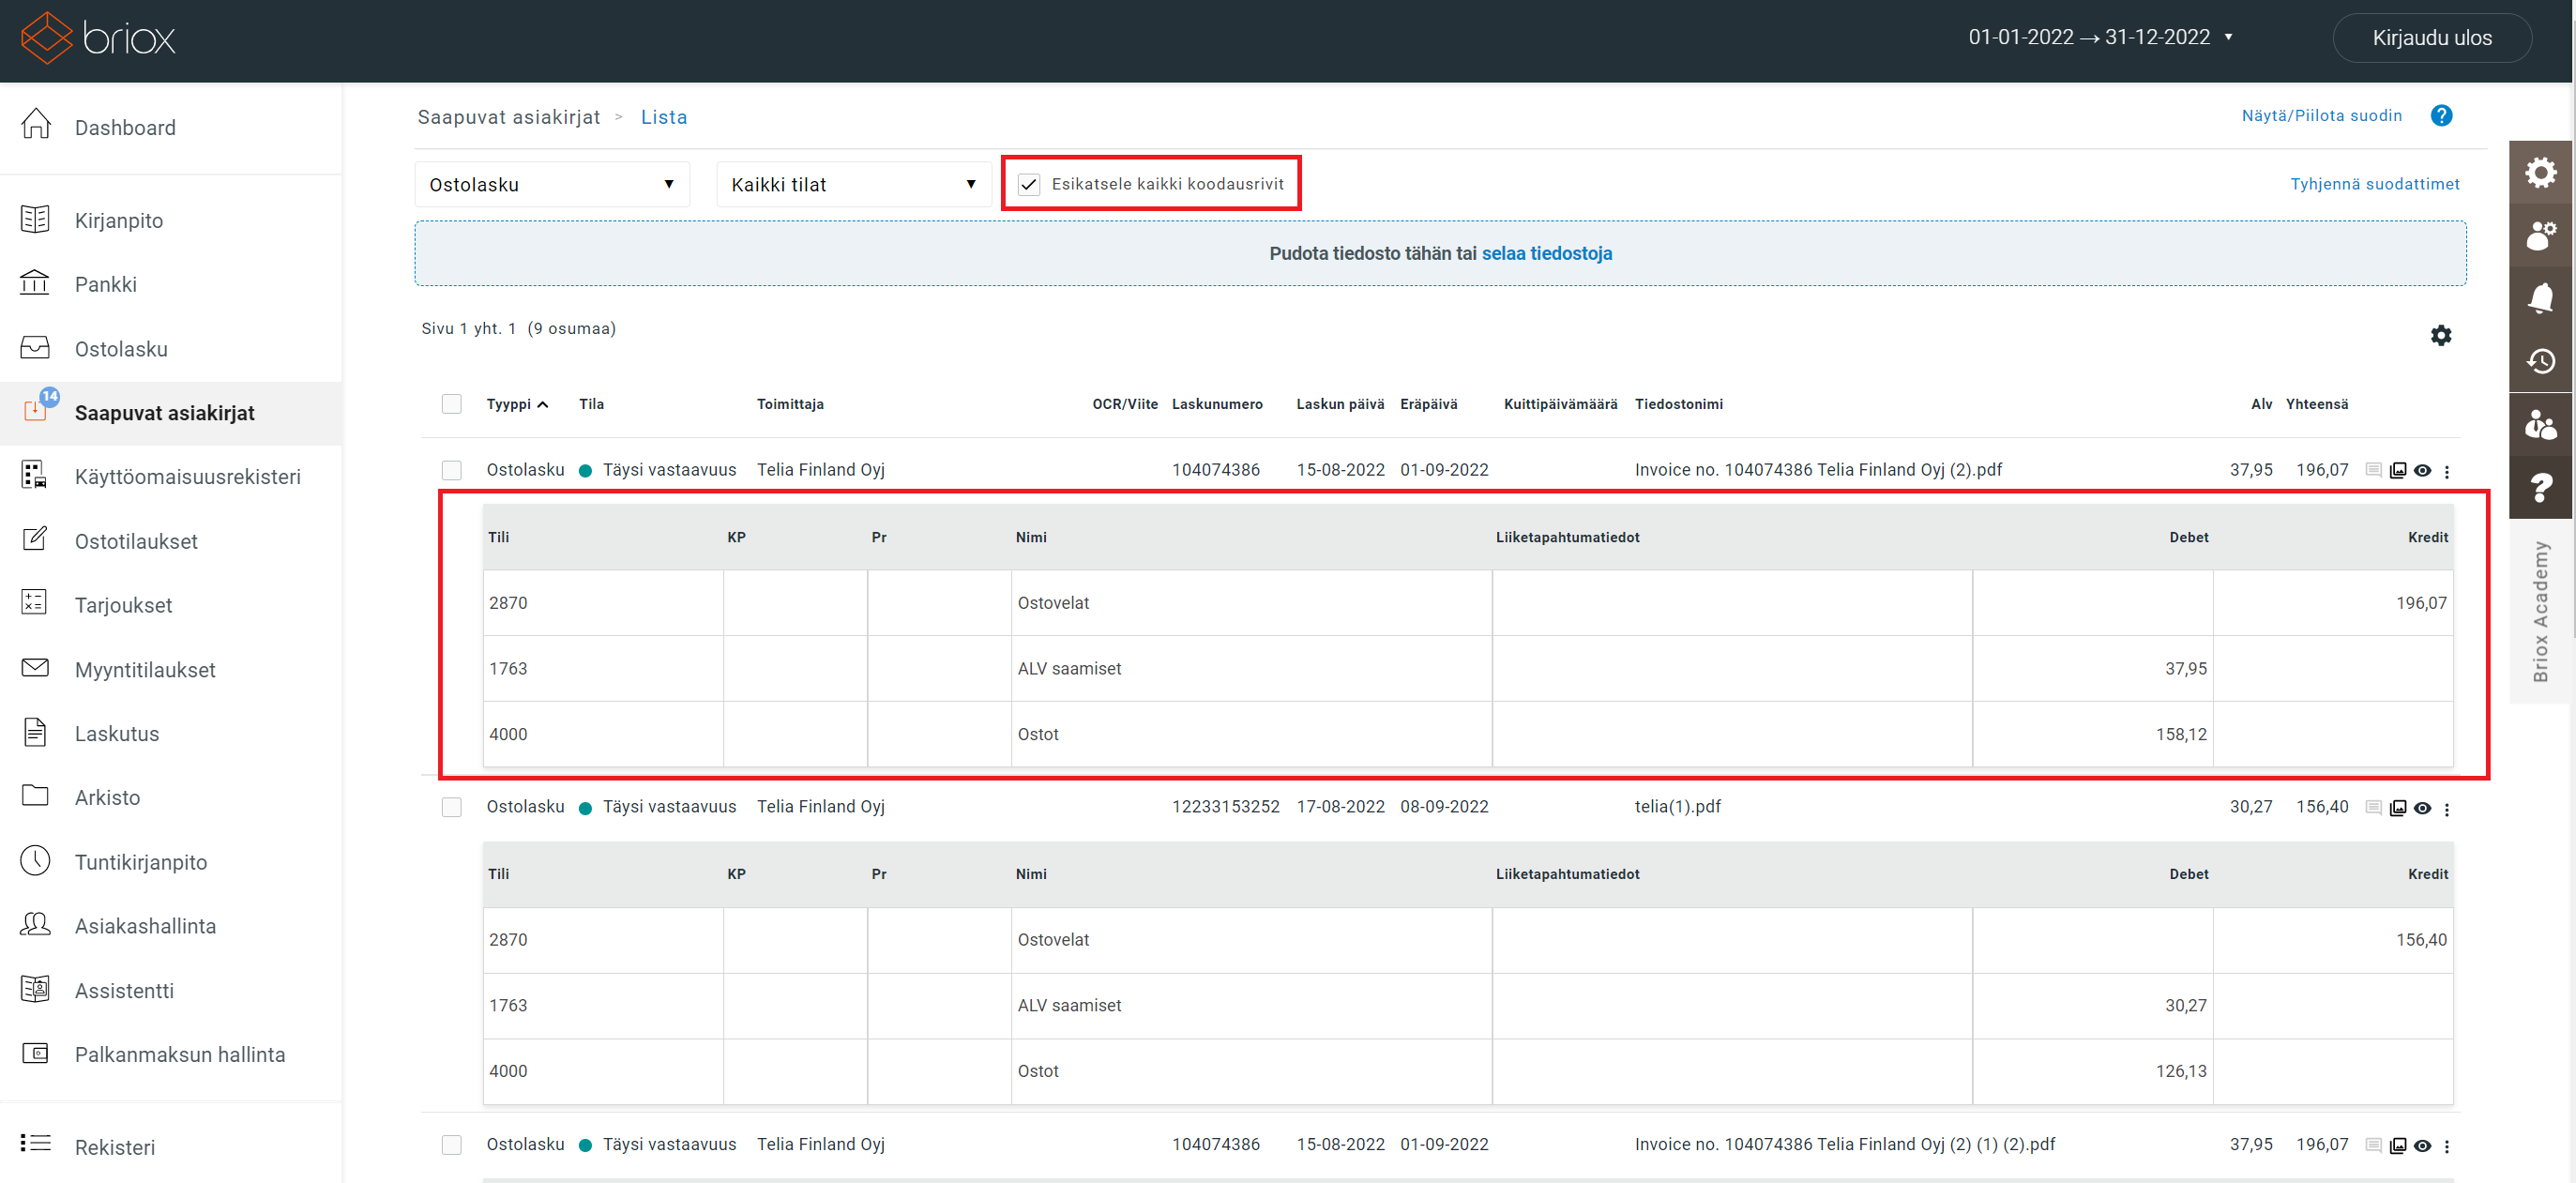The height and width of the screenshot is (1183, 2576).
Task: Click the eye icon on telia(1).pdf row
Action: [x=2422, y=808]
